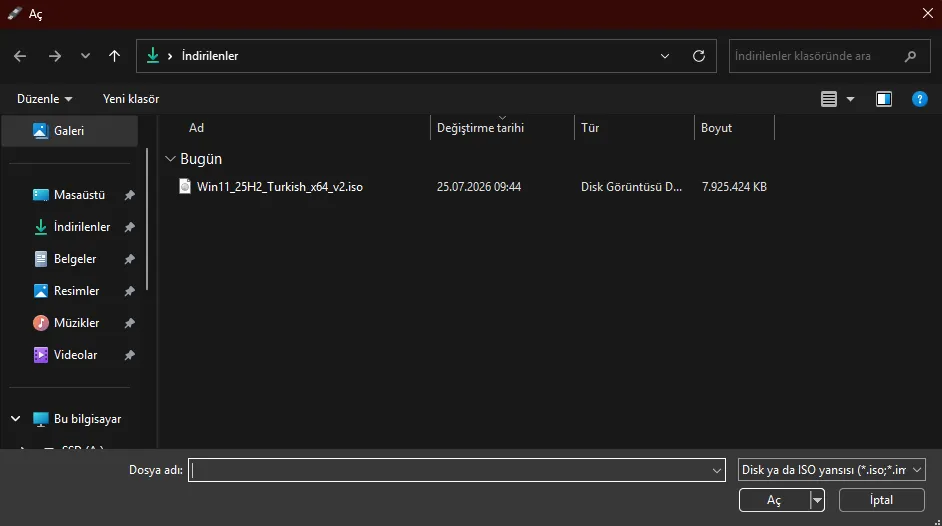Open Belgeler from the sidebar
942x526 pixels.
74,259
